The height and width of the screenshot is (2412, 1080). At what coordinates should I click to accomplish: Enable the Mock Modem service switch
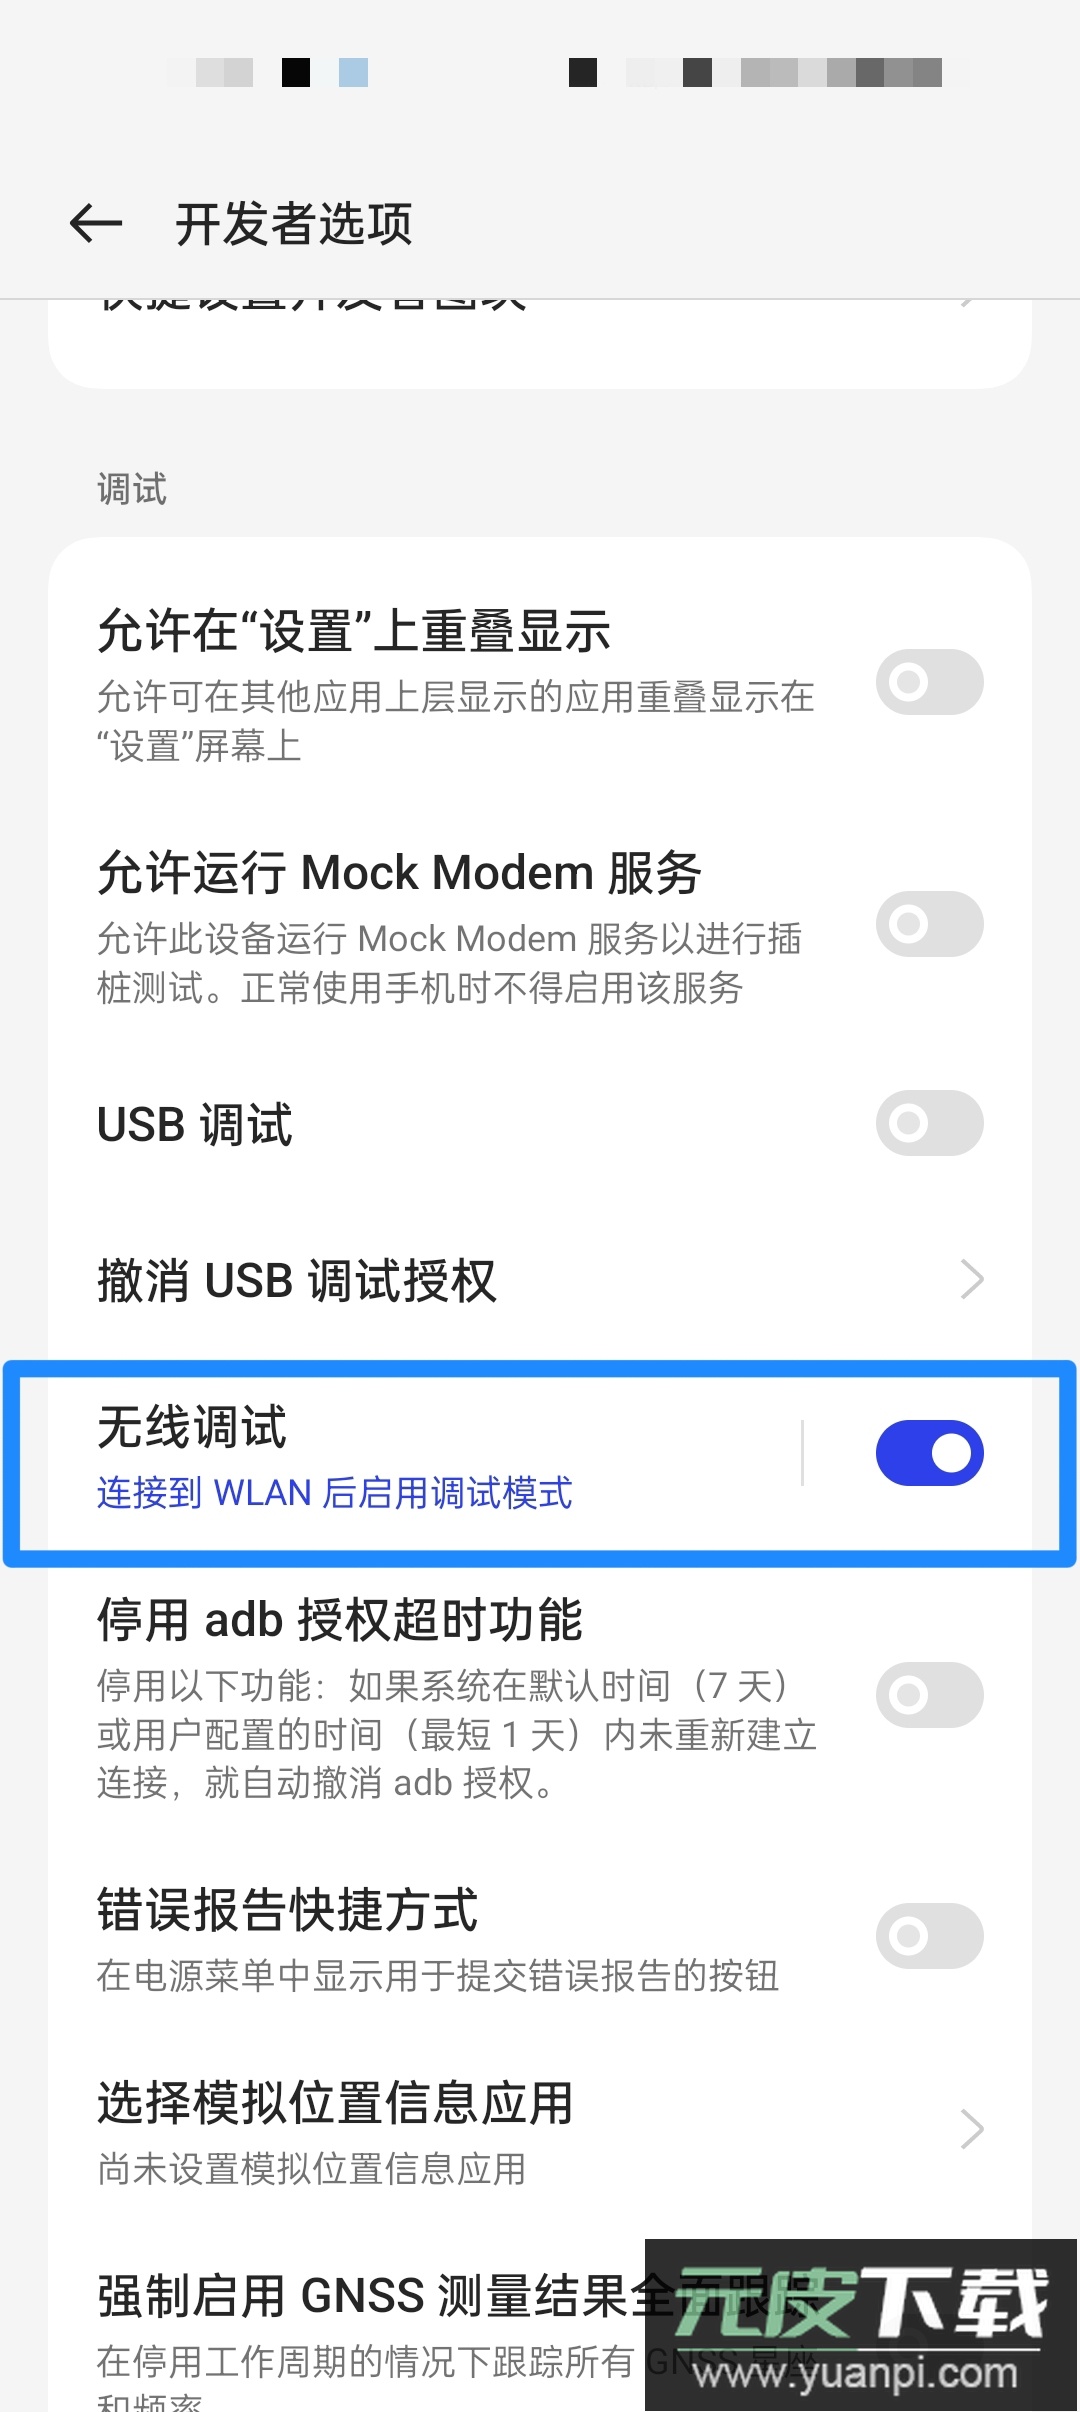point(929,923)
